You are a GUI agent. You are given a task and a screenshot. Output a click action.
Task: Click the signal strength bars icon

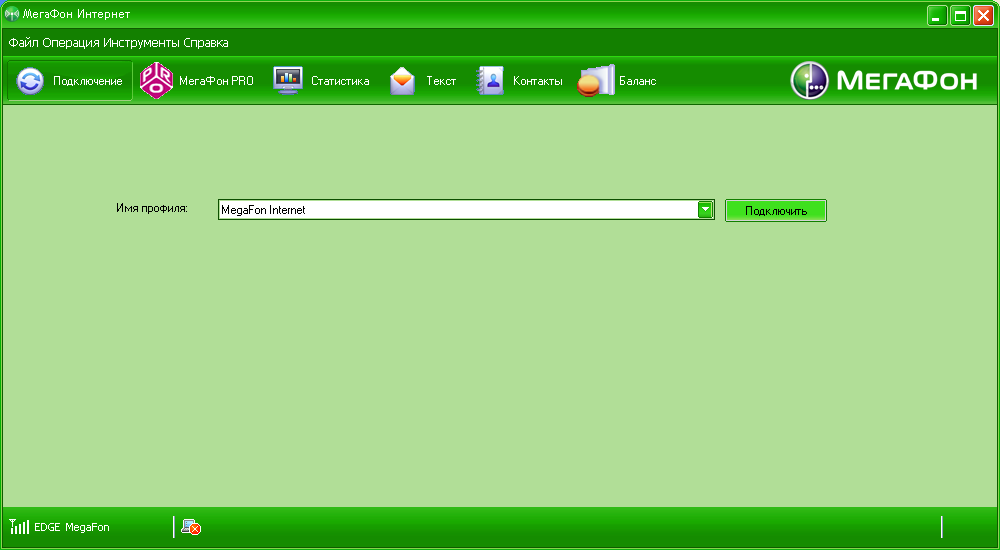coord(20,527)
